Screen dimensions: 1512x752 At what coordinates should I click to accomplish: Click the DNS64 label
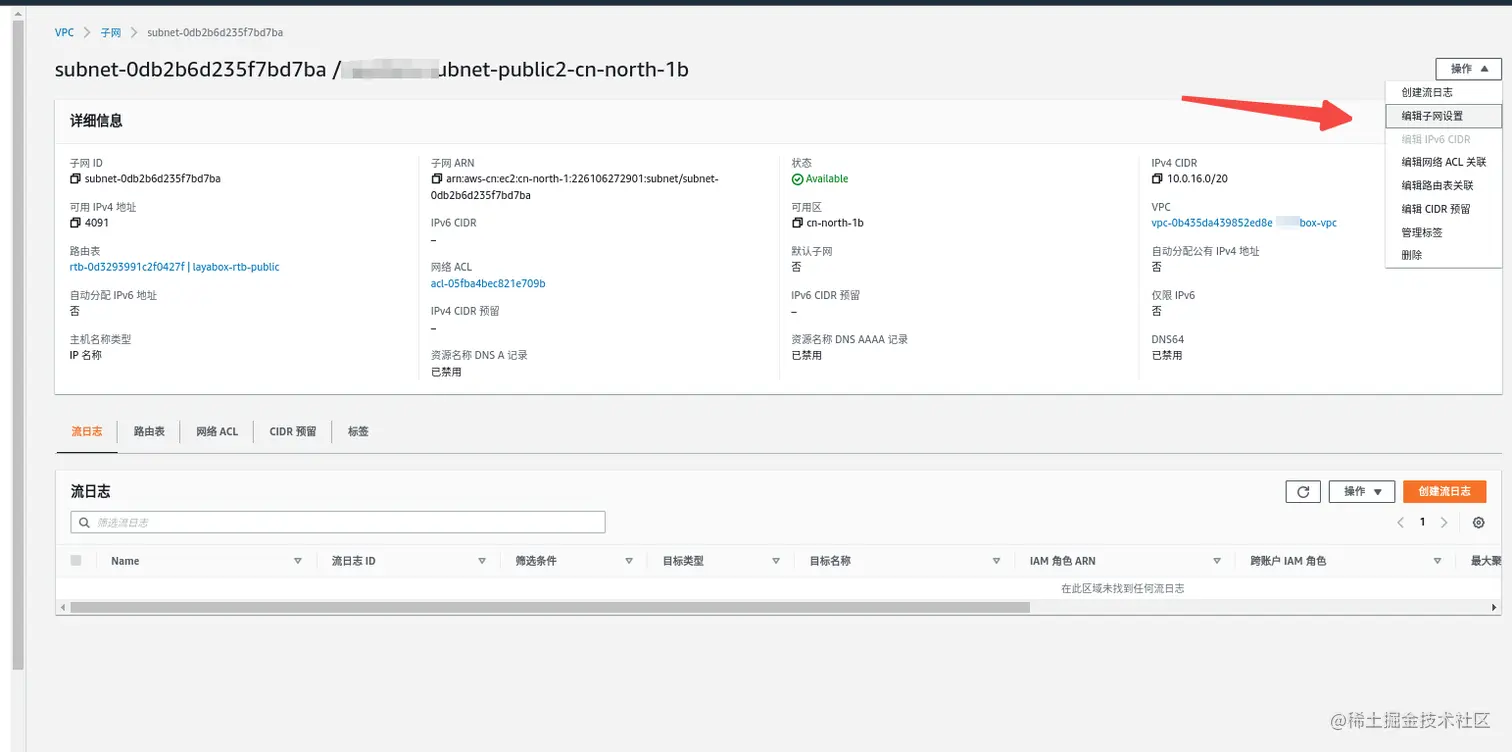pos(1167,339)
